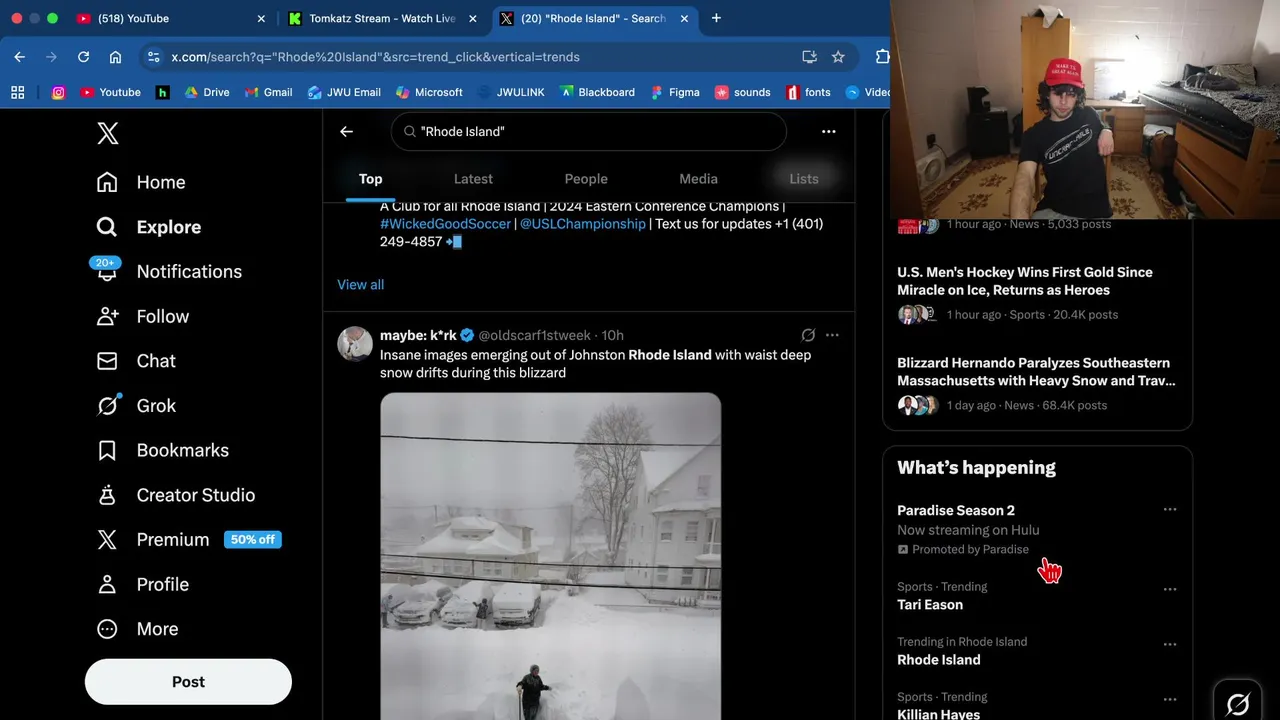This screenshot has height=720, width=1280.
Task: Expand the More options in sidebar
Action: [x=137, y=629]
